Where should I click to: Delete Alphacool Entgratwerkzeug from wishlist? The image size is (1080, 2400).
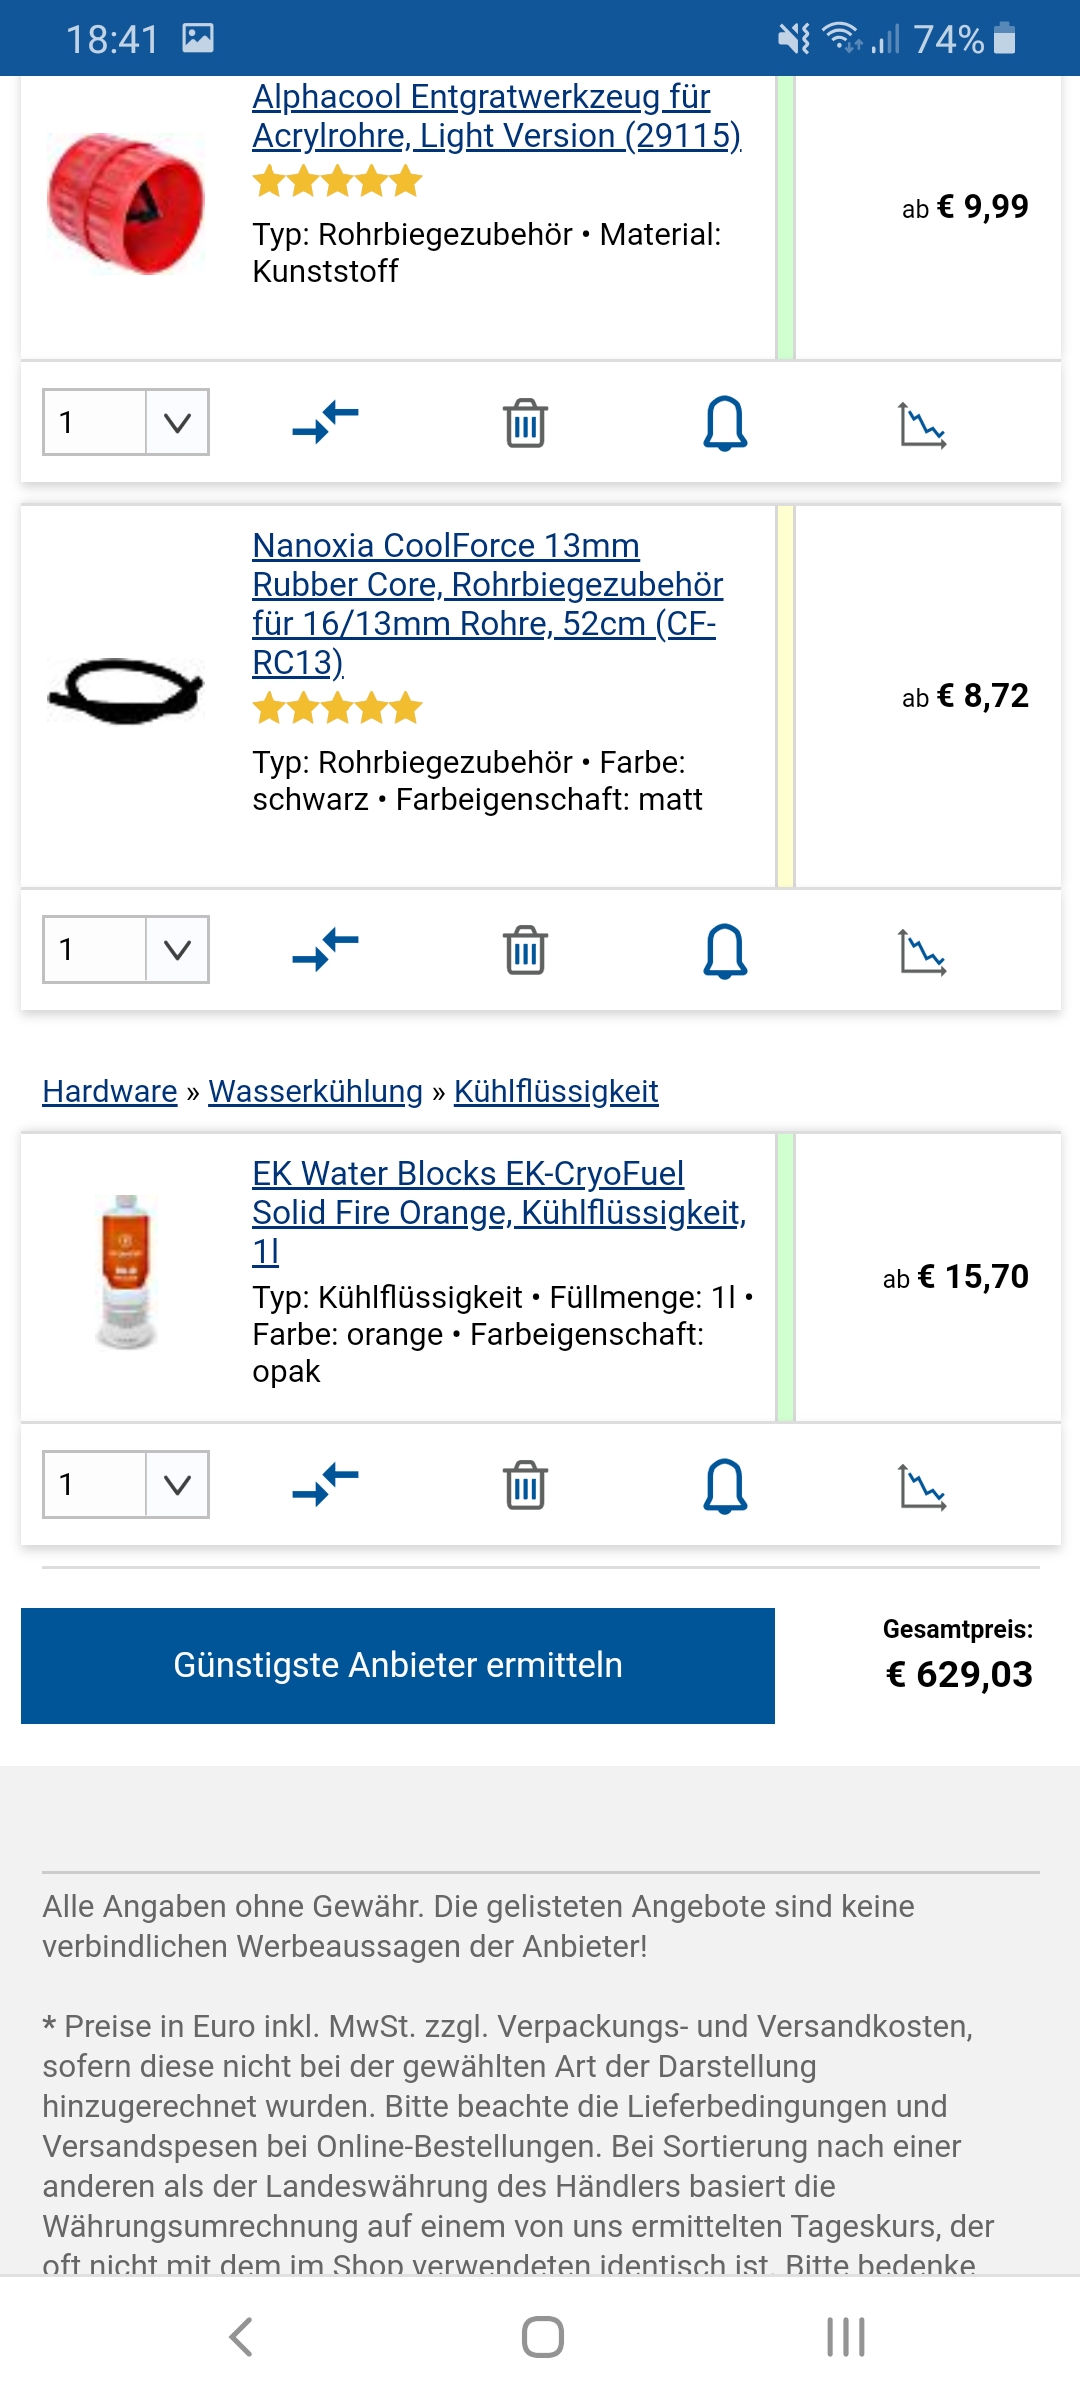coord(525,422)
